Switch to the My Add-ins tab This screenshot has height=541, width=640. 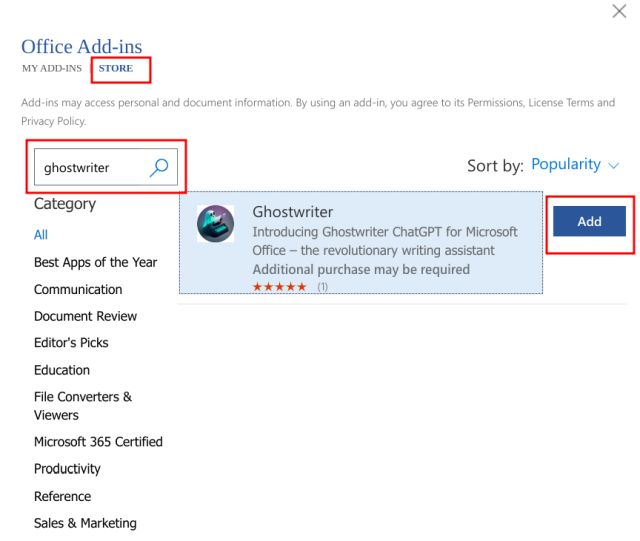pos(52,68)
